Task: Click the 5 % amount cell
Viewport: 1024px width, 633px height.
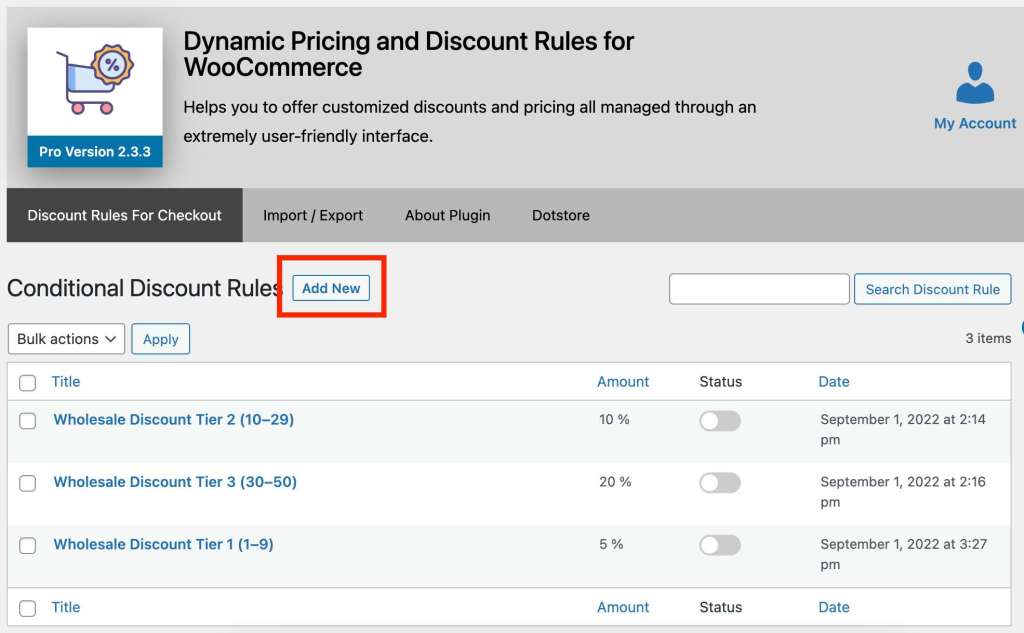Action: pos(611,544)
